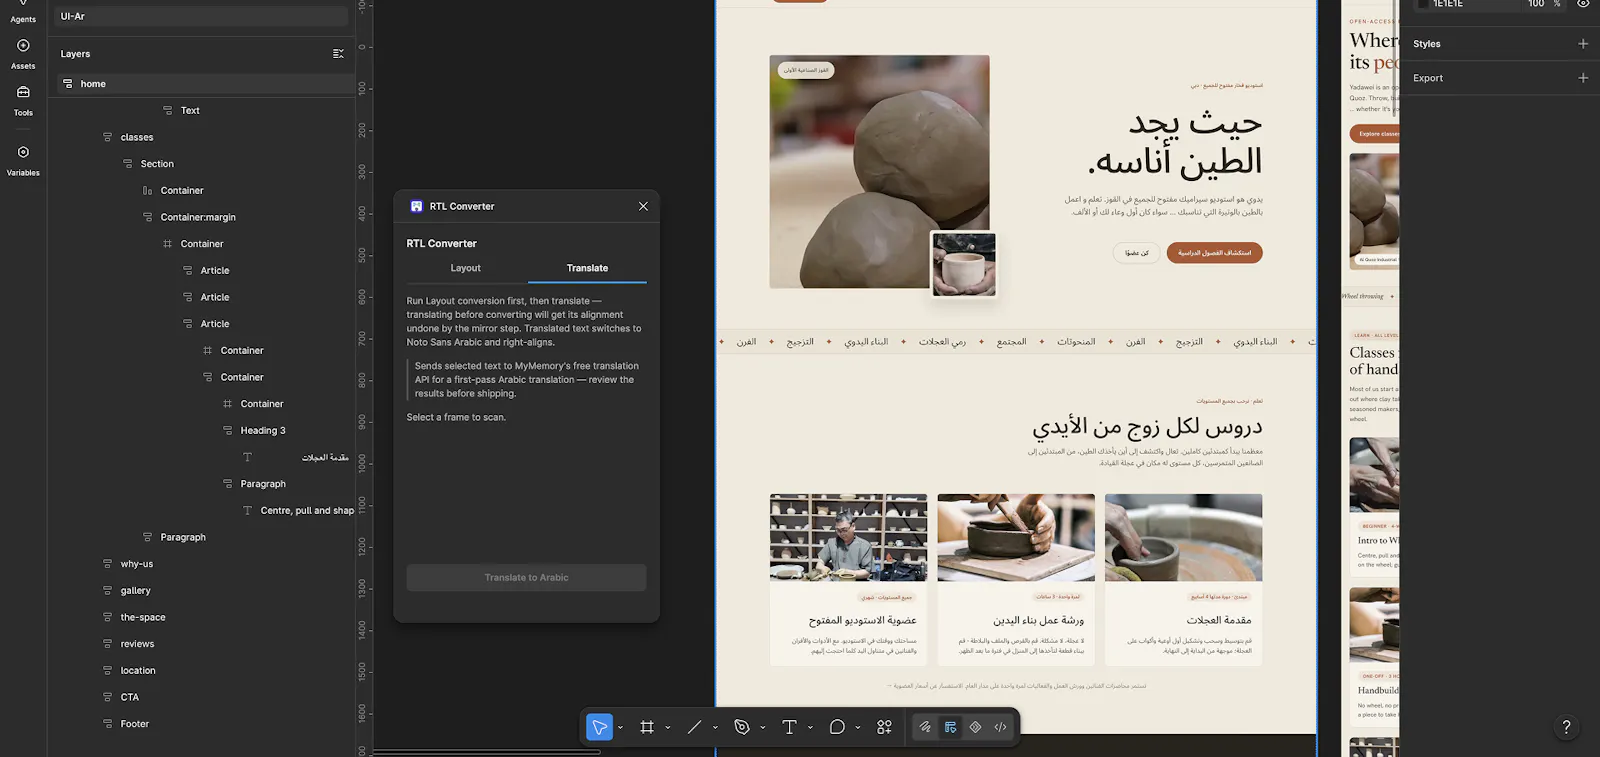Close the RTL Converter plugin panel
The image size is (1600, 757).
click(x=643, y=206)
